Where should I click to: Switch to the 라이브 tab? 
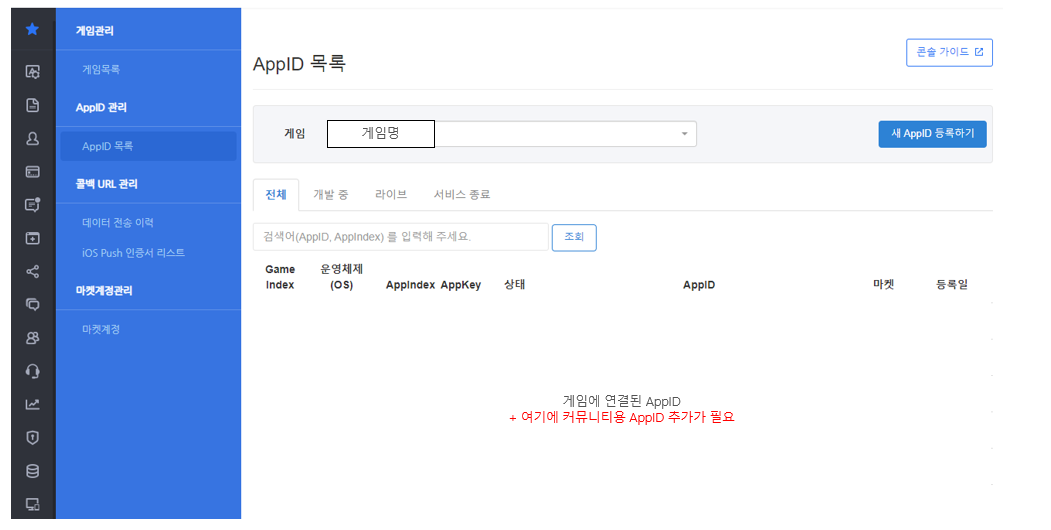coord(391,194)
